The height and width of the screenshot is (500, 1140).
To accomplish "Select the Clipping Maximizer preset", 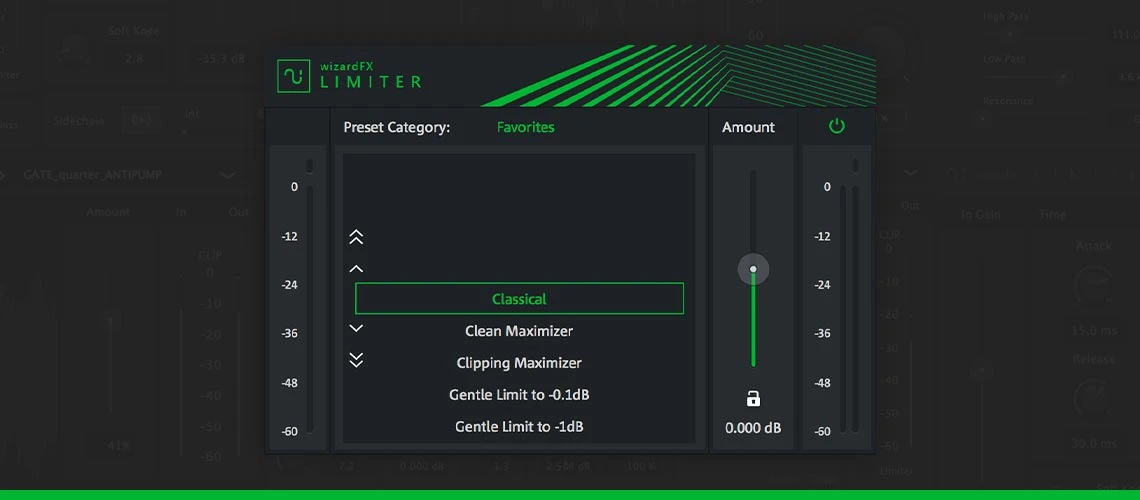I will pos(519,363).
